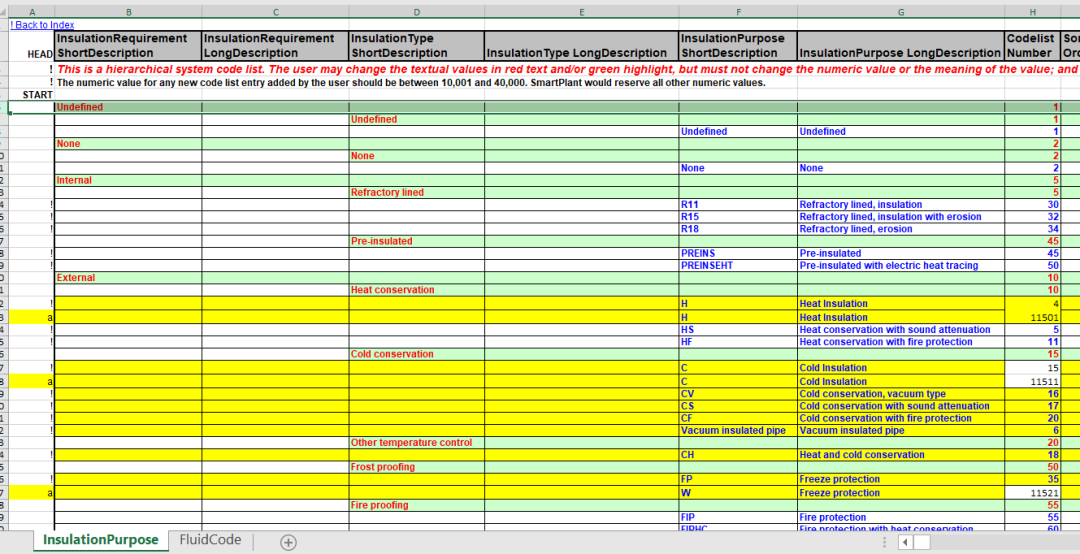Image resolution: width=1080 pixels, height=554 pixels.
Task: Select the InsulationPurpose sheet tab
Action: [x=101, y=540]
